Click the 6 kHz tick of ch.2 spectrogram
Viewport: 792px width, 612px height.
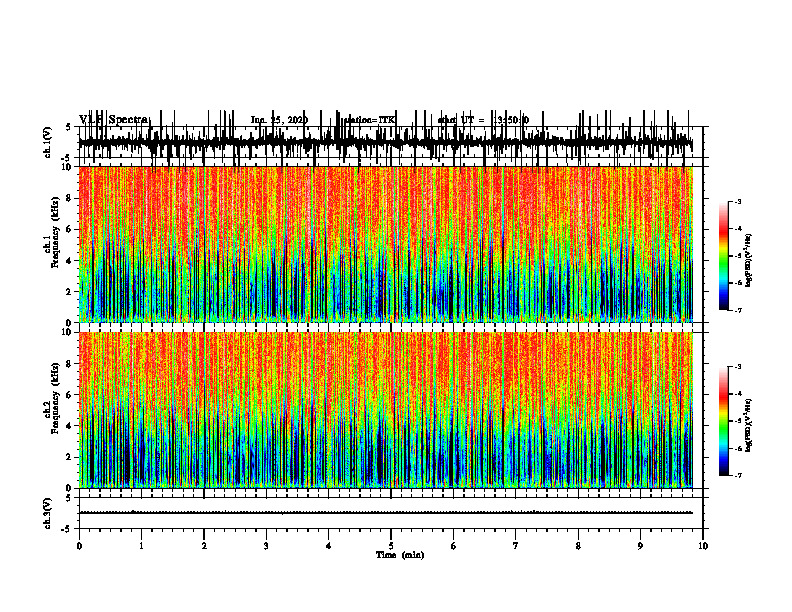pyautogui.click(x=69, y=395)
